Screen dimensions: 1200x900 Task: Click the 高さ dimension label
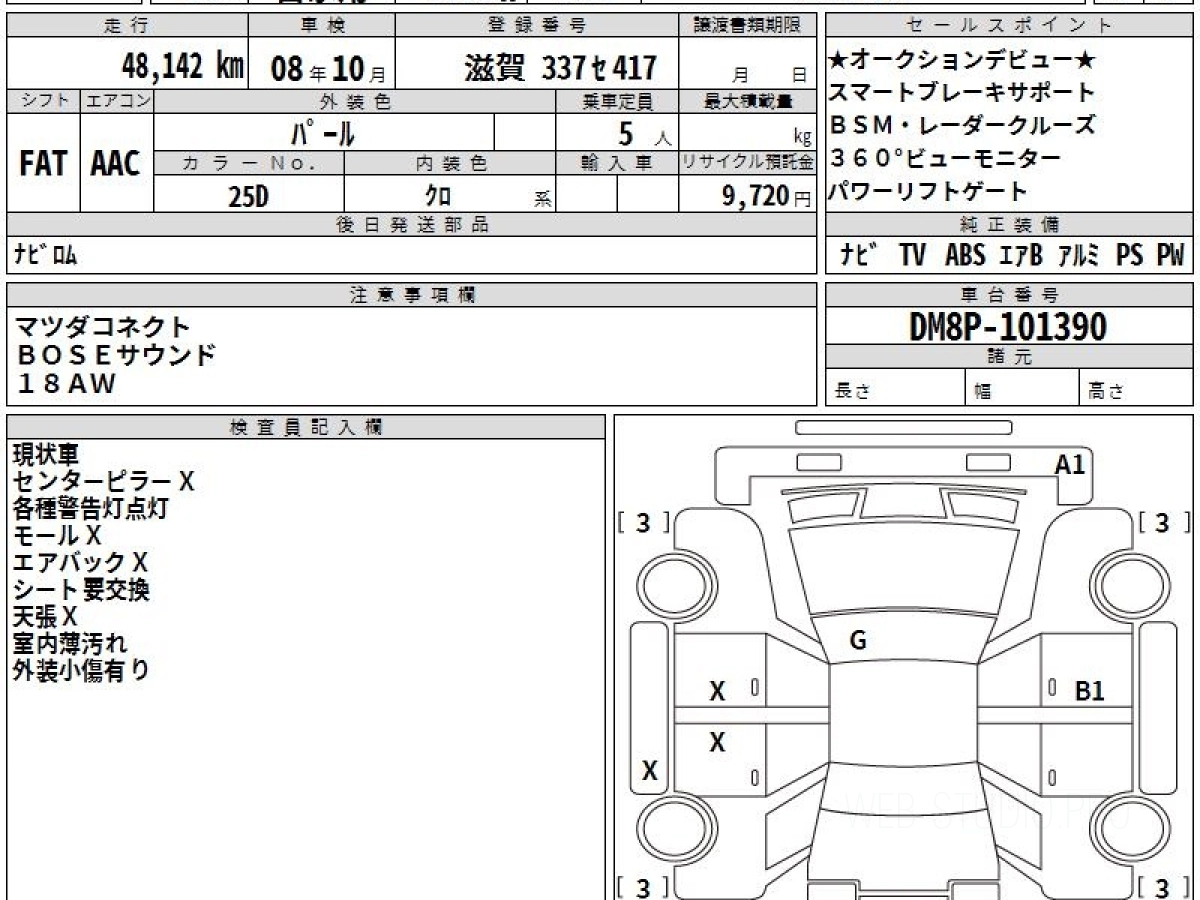click(x=1107, y=392)
